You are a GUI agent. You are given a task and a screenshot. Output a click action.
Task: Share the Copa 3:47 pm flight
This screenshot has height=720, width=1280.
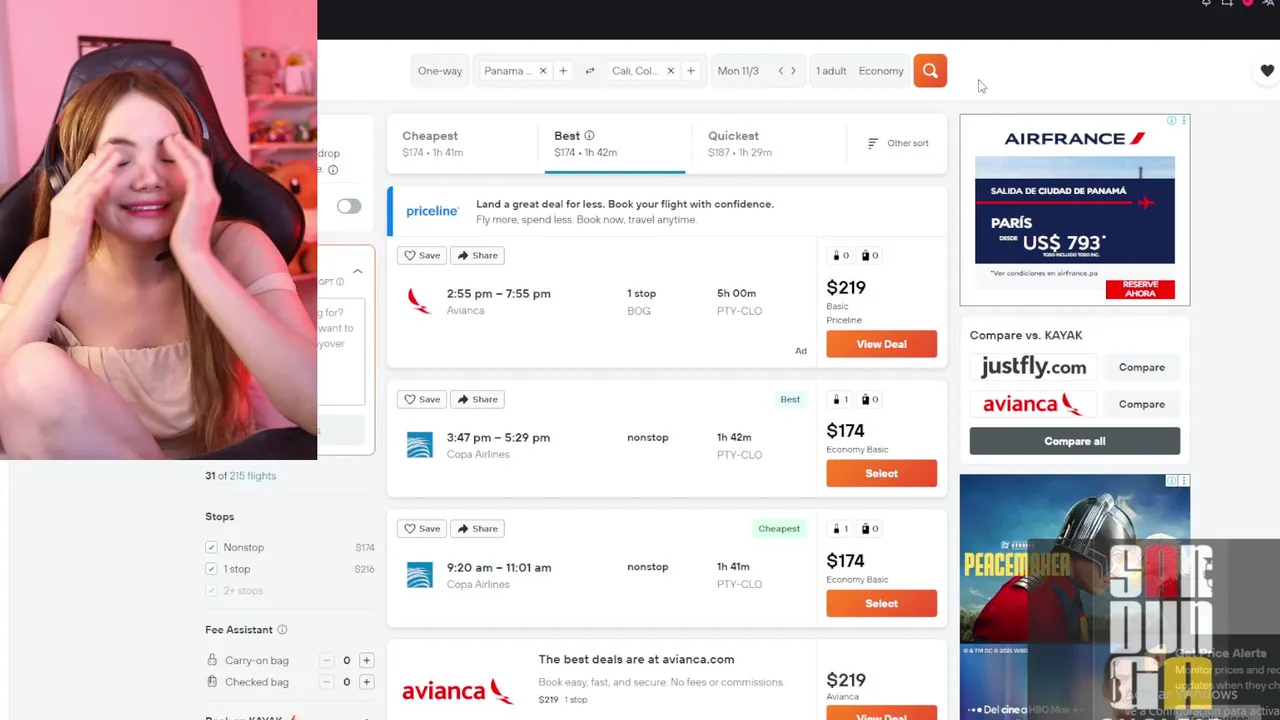(x=477, y=399)
